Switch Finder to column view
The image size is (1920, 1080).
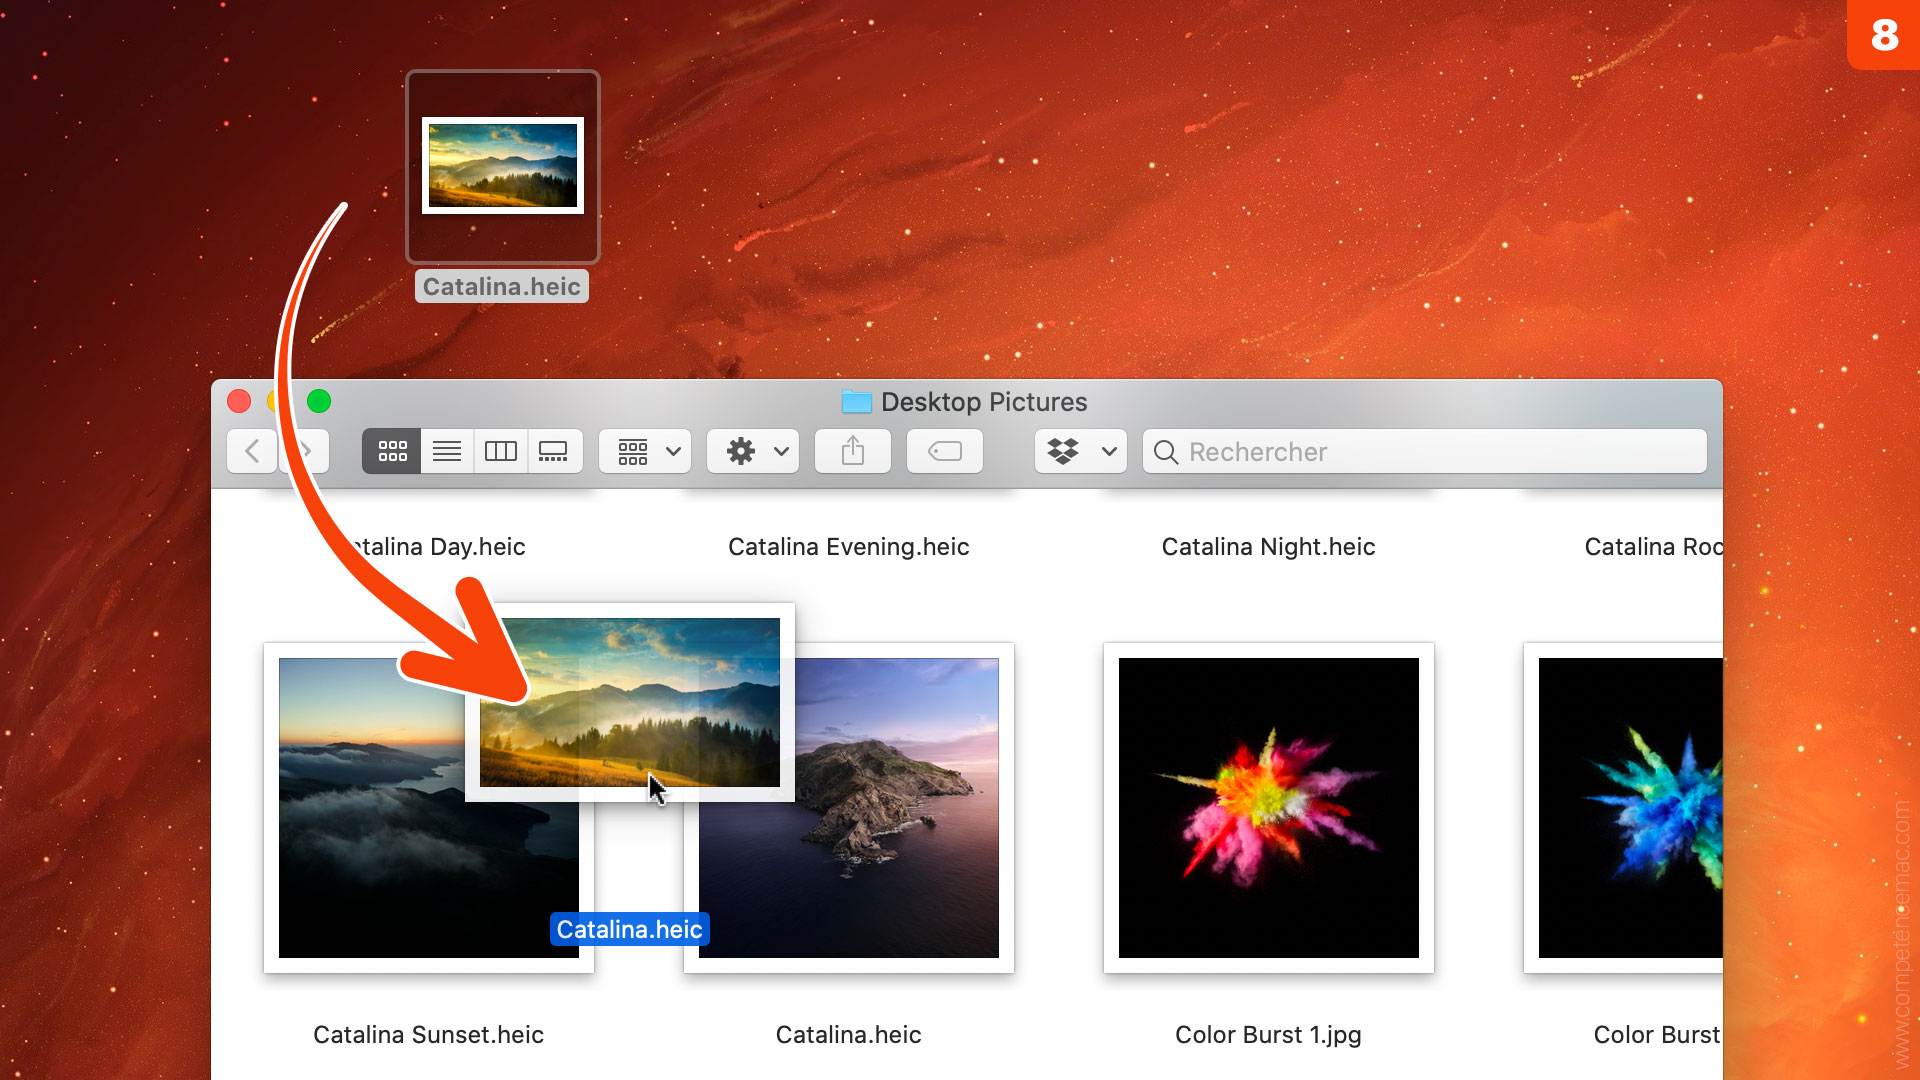(x=500, y=451)
